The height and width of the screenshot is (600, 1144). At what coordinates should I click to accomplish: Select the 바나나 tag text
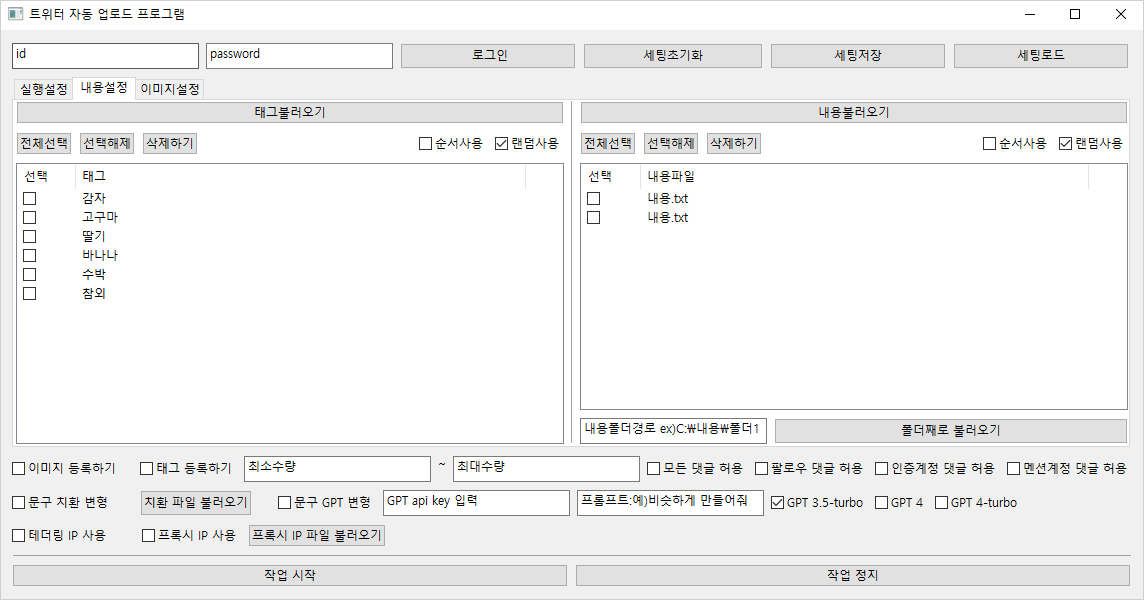coord(100,255)
